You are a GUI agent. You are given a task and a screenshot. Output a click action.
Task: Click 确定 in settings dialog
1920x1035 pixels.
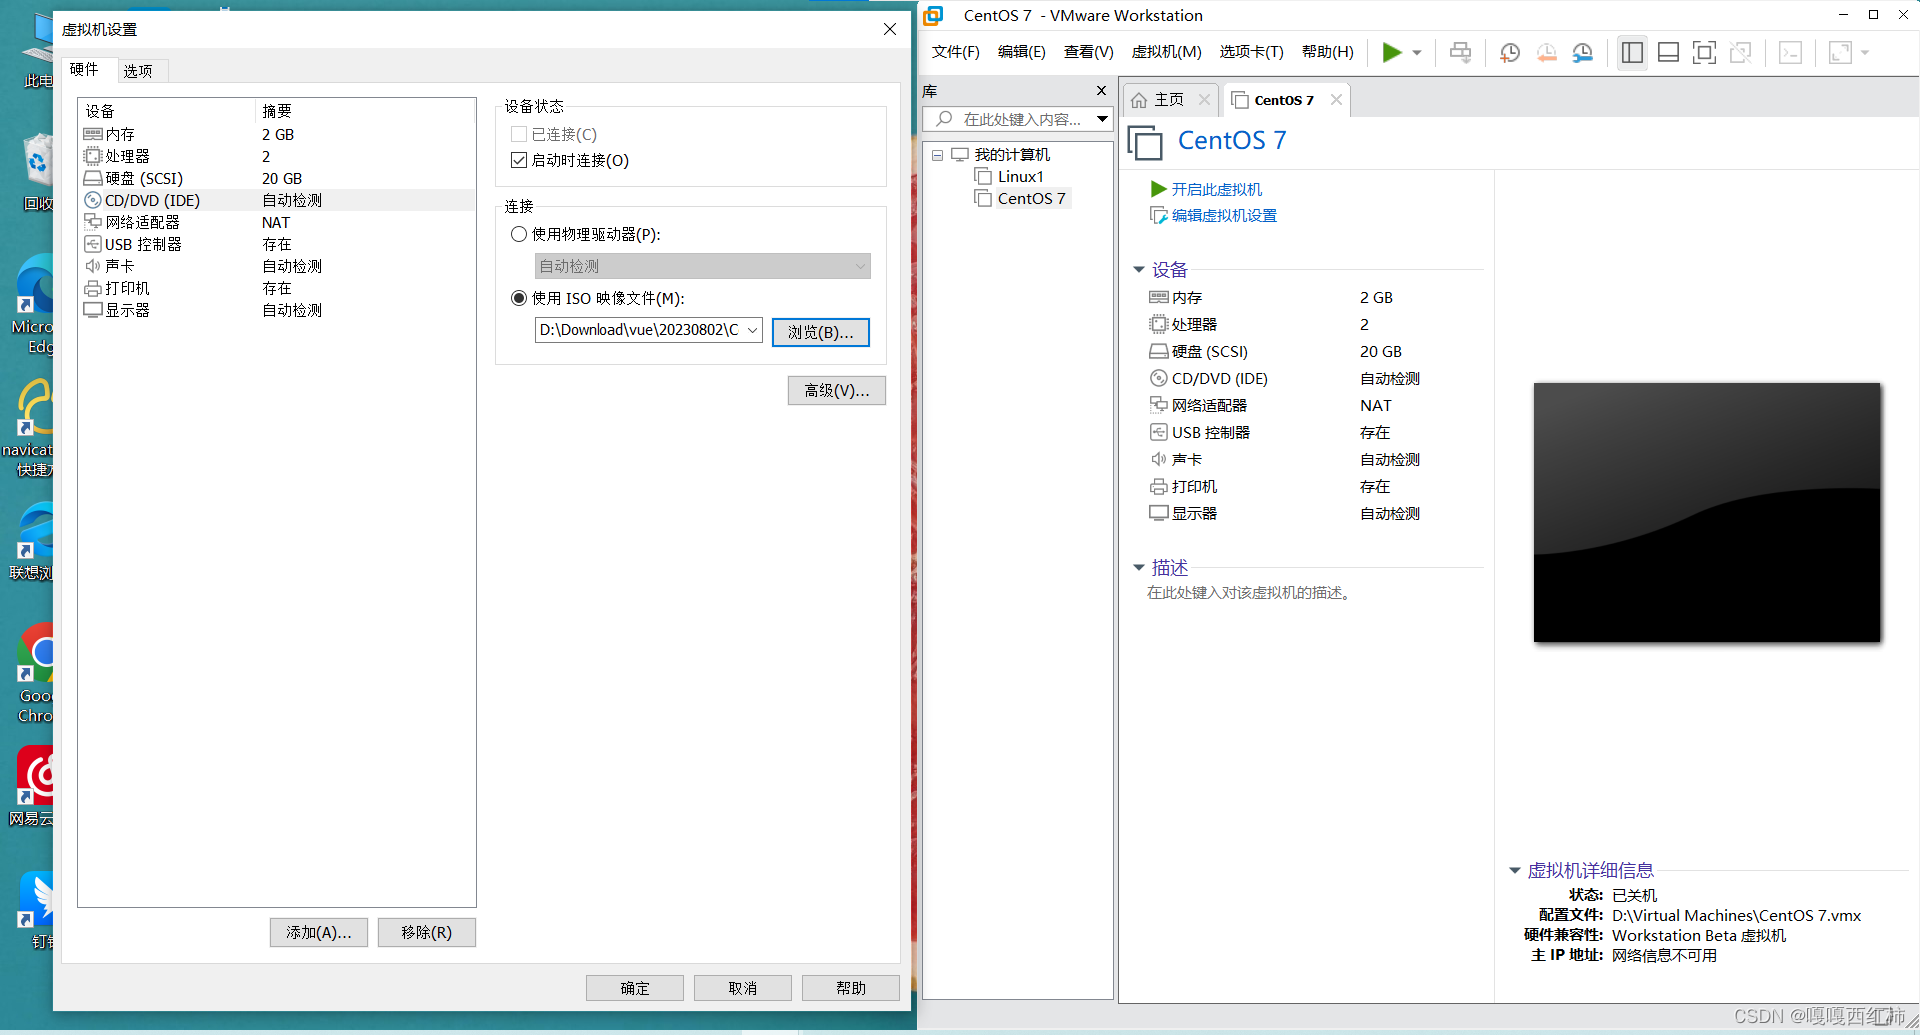click(635, 988)
